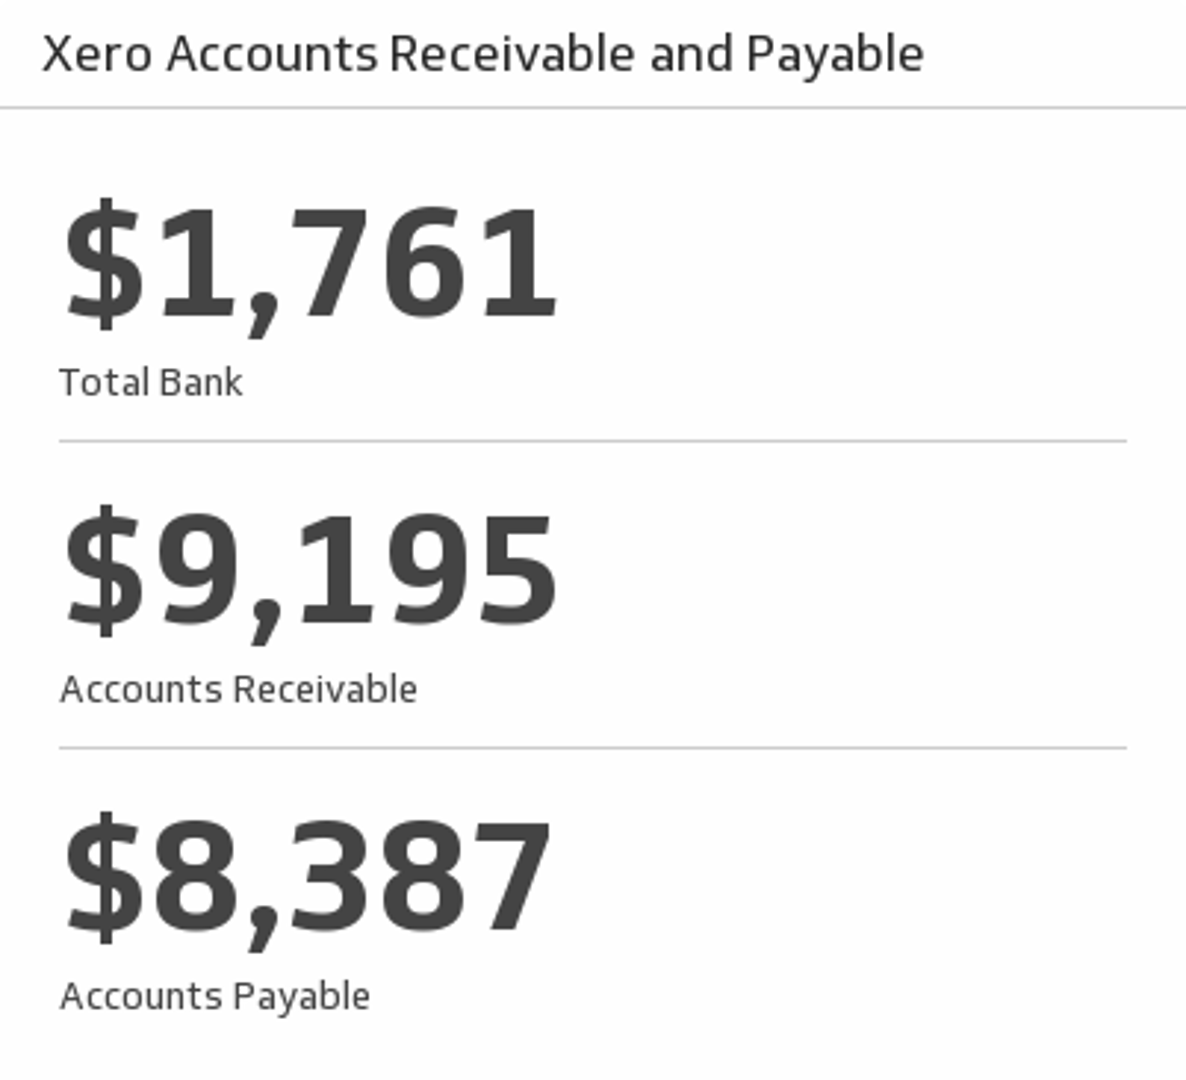This screenshot has height=1080, width=1186.
Task: Click the word Receivable under $9,195
Action: (x=325, y=690)
